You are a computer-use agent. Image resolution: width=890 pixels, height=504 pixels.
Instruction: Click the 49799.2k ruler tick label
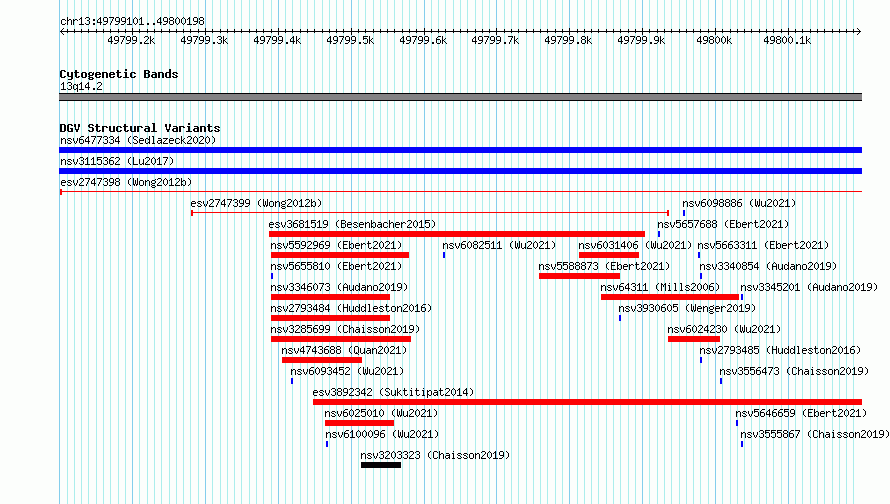[x=131, y=40]
